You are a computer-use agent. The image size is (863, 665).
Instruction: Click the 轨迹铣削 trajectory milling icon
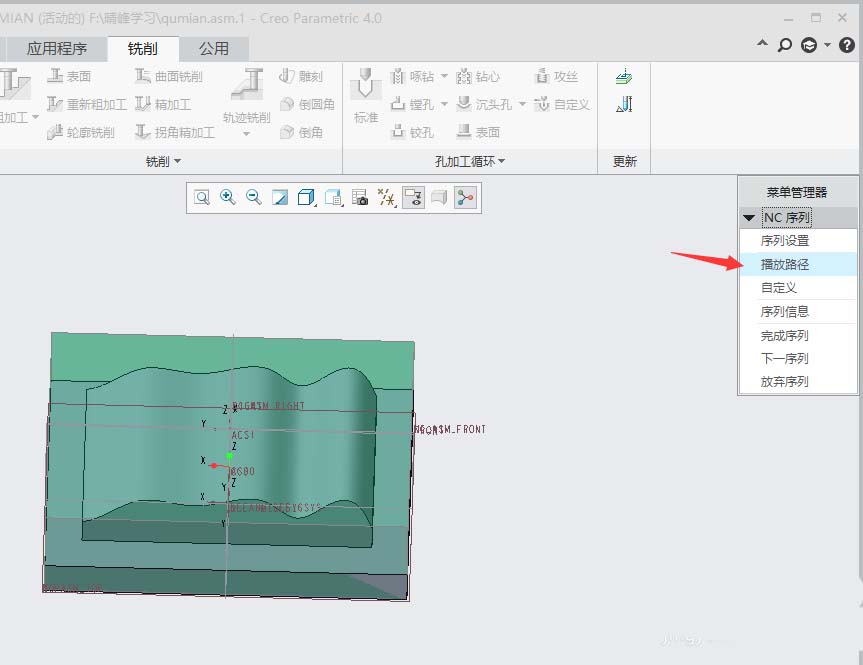[247, 86]
